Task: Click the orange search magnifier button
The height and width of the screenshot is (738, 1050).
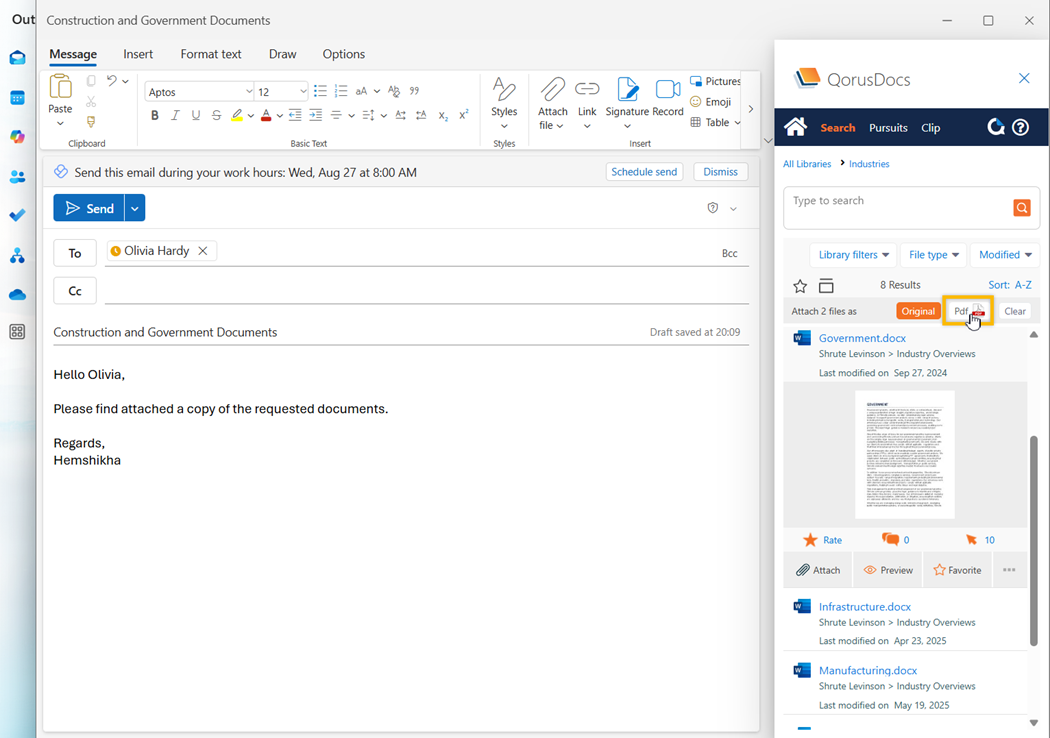Action: pyautogui.click(x=1021, y=208)
